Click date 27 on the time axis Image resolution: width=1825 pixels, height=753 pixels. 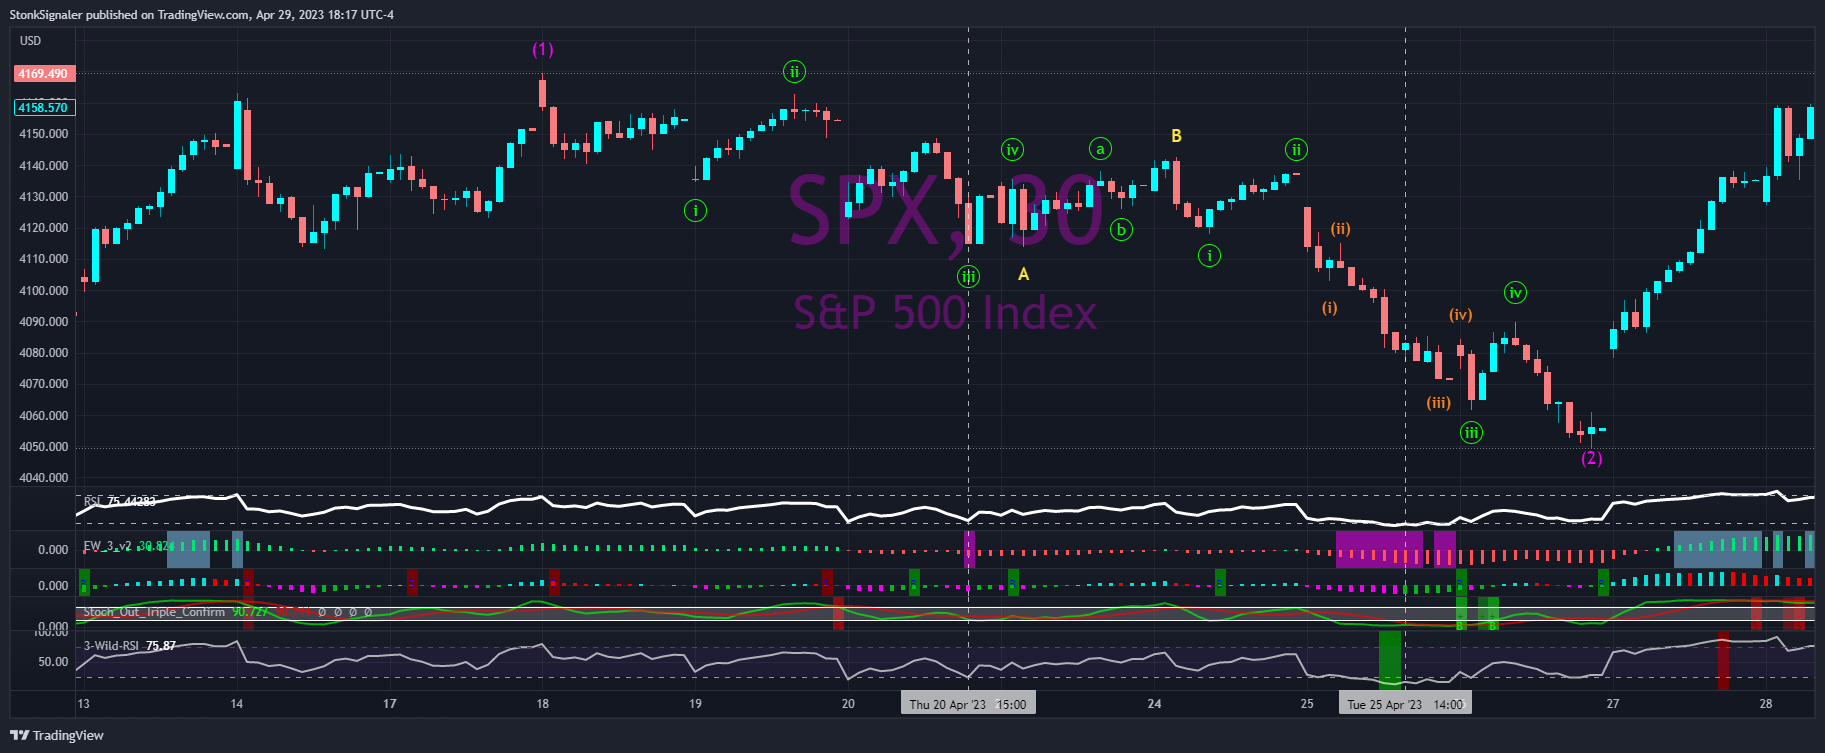click(1613, 704)
